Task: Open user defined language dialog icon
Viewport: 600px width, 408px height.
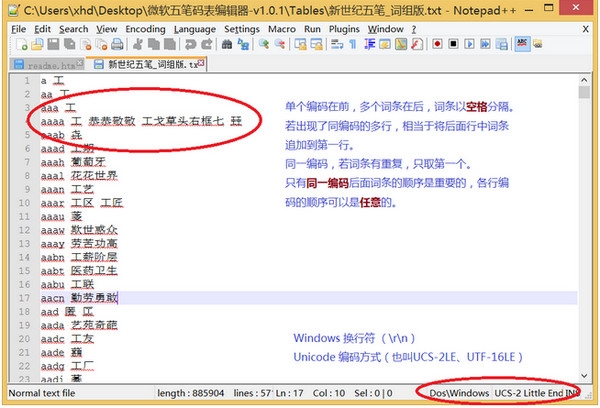Action: point(385,44)
